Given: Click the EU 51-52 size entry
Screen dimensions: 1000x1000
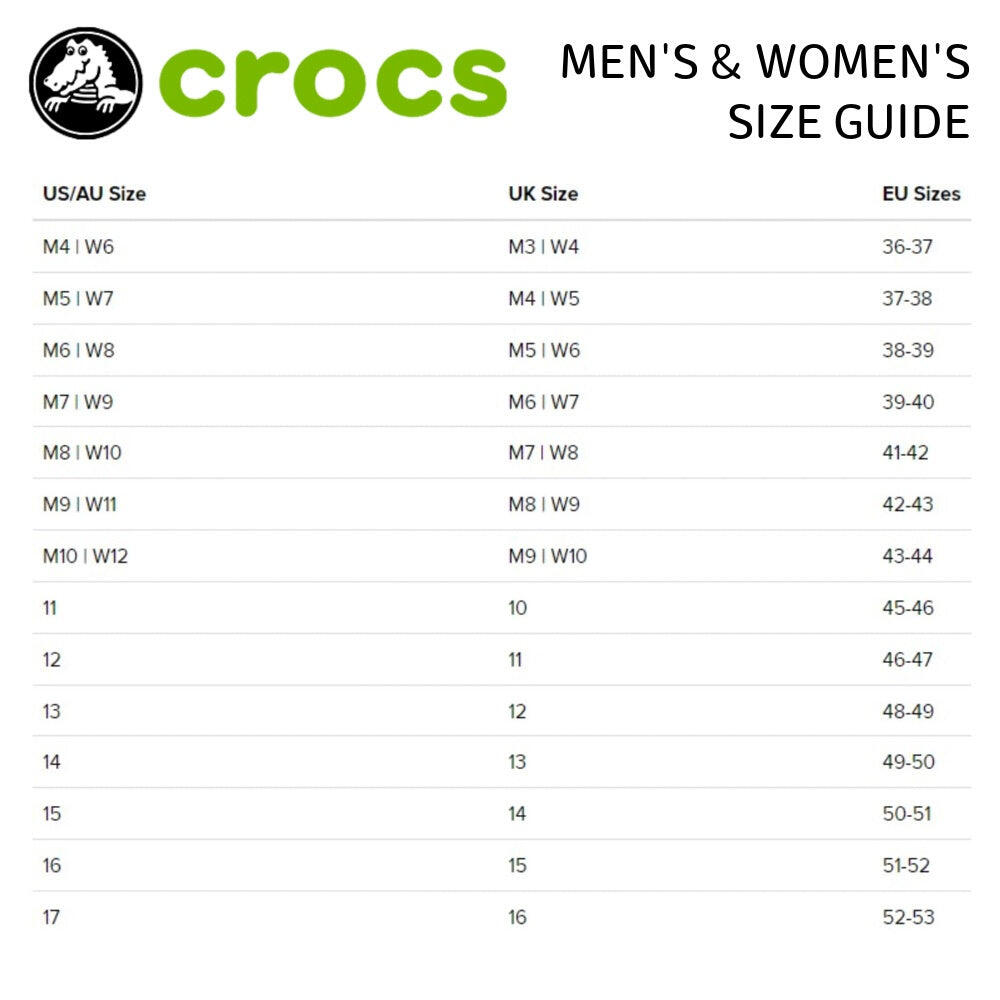Looking at the screenshot, I should click(x=907, y=865).
